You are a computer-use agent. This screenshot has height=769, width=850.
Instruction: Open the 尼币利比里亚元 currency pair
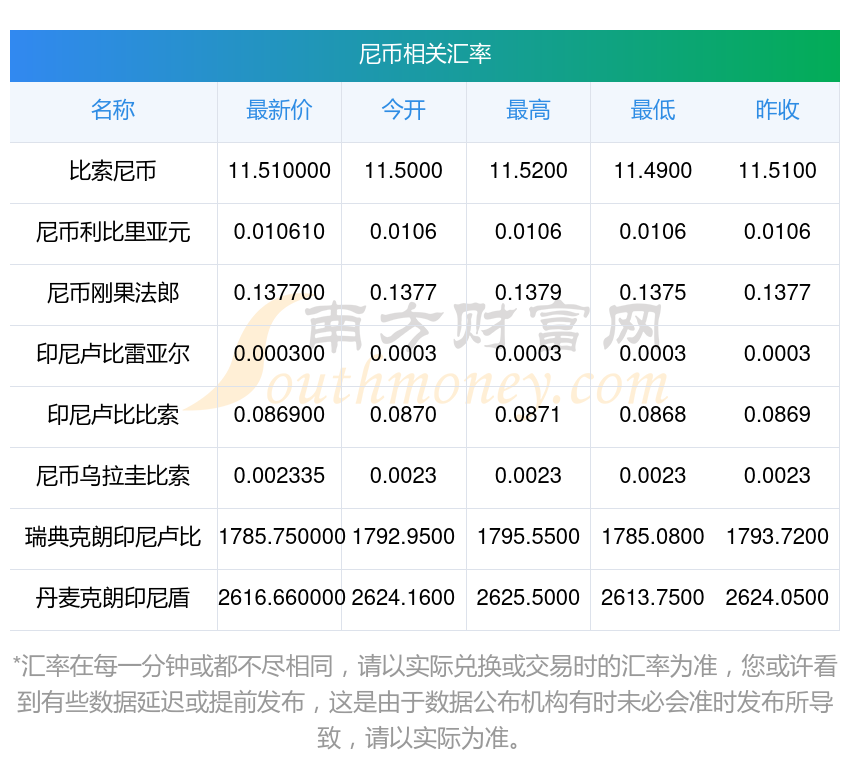point(113,232)
